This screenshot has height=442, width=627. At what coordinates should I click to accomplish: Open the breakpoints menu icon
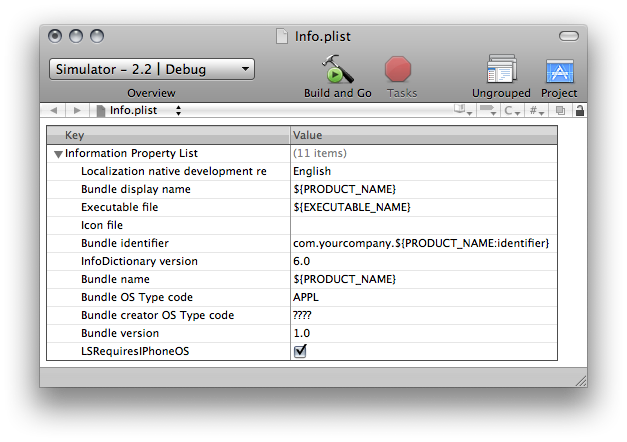point(488,110)
